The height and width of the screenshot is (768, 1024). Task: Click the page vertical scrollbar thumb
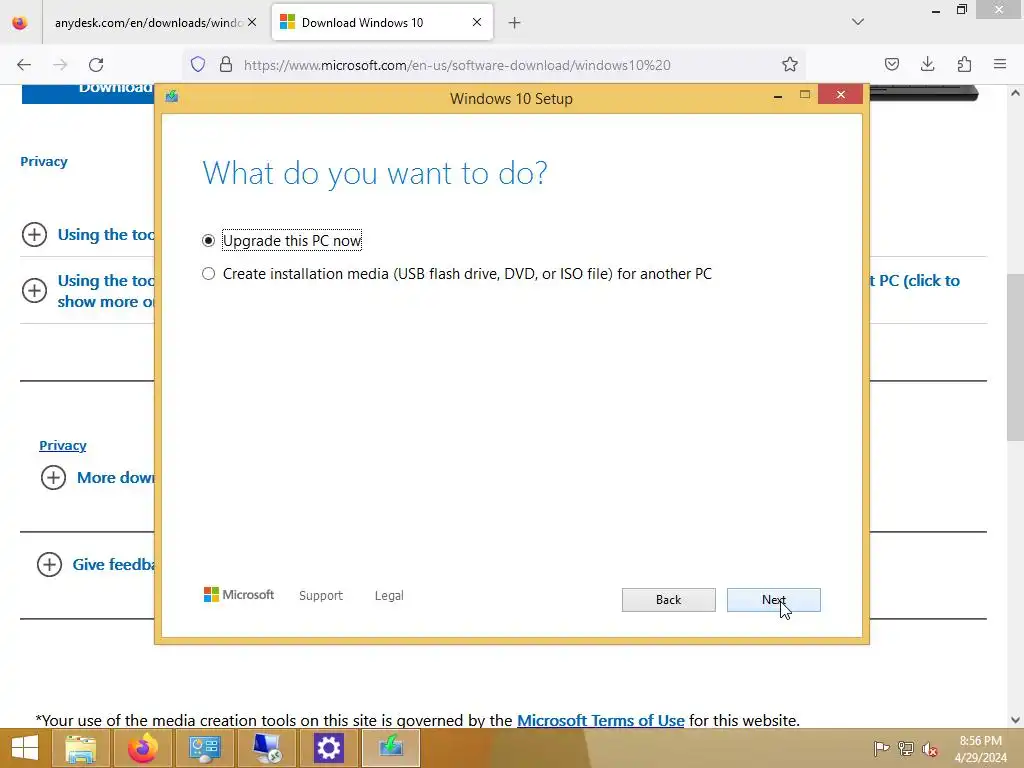[1015, 357]
